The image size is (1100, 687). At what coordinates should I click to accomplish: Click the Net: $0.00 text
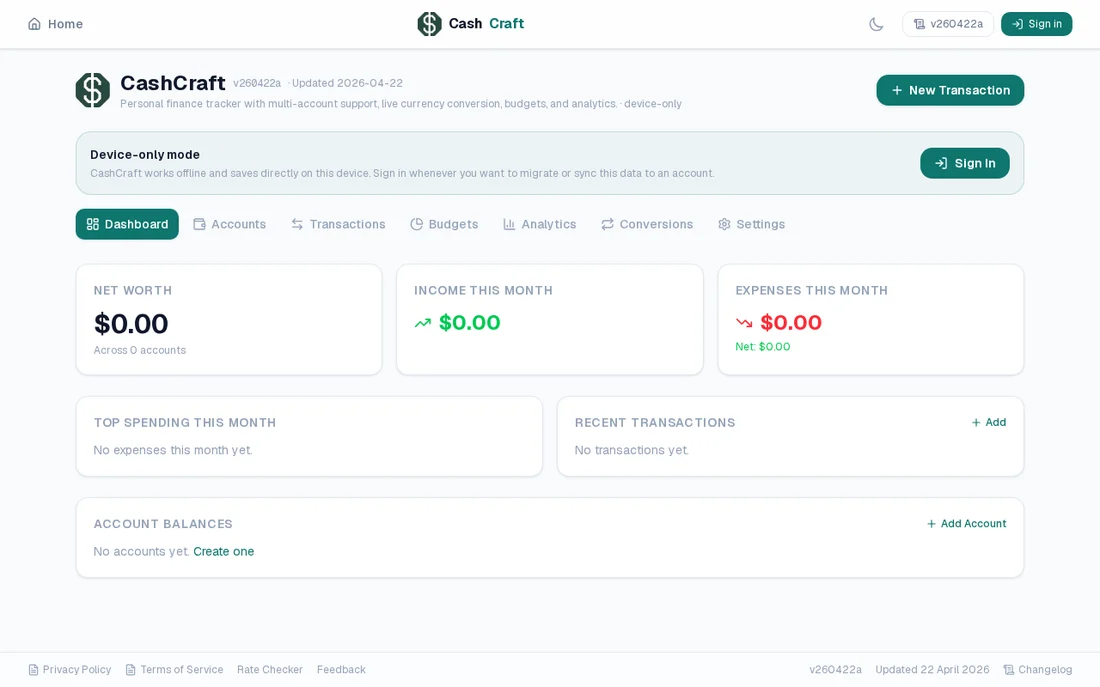pyautogui.click(x=763, y=347)
